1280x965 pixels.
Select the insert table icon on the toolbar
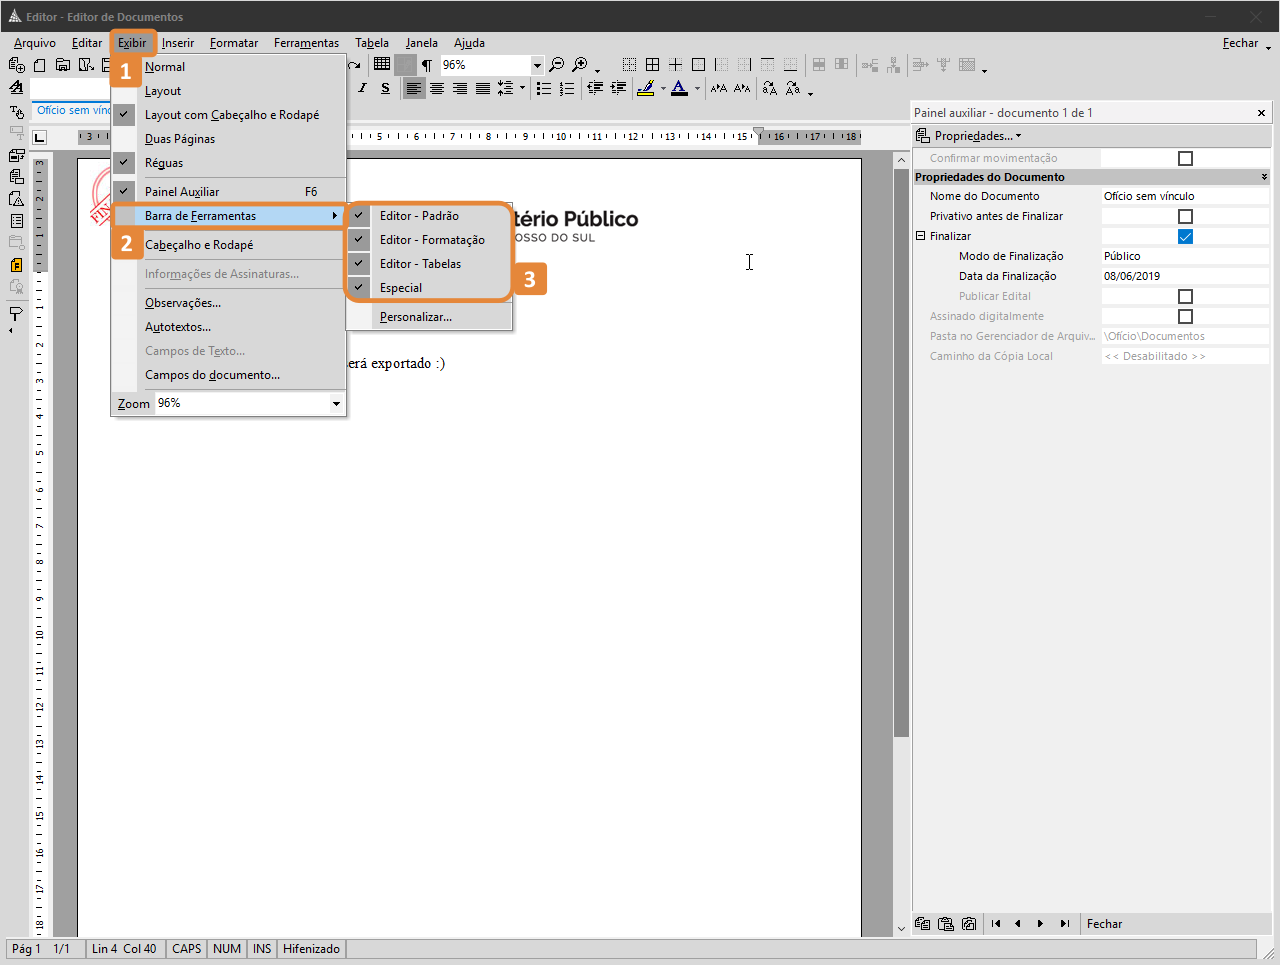(x=381, y=66)
